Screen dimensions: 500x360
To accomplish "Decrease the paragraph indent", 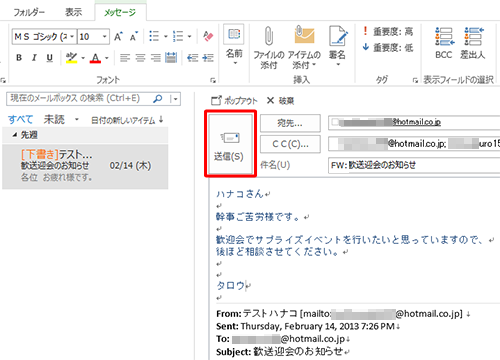I will (x=192, y=58).
